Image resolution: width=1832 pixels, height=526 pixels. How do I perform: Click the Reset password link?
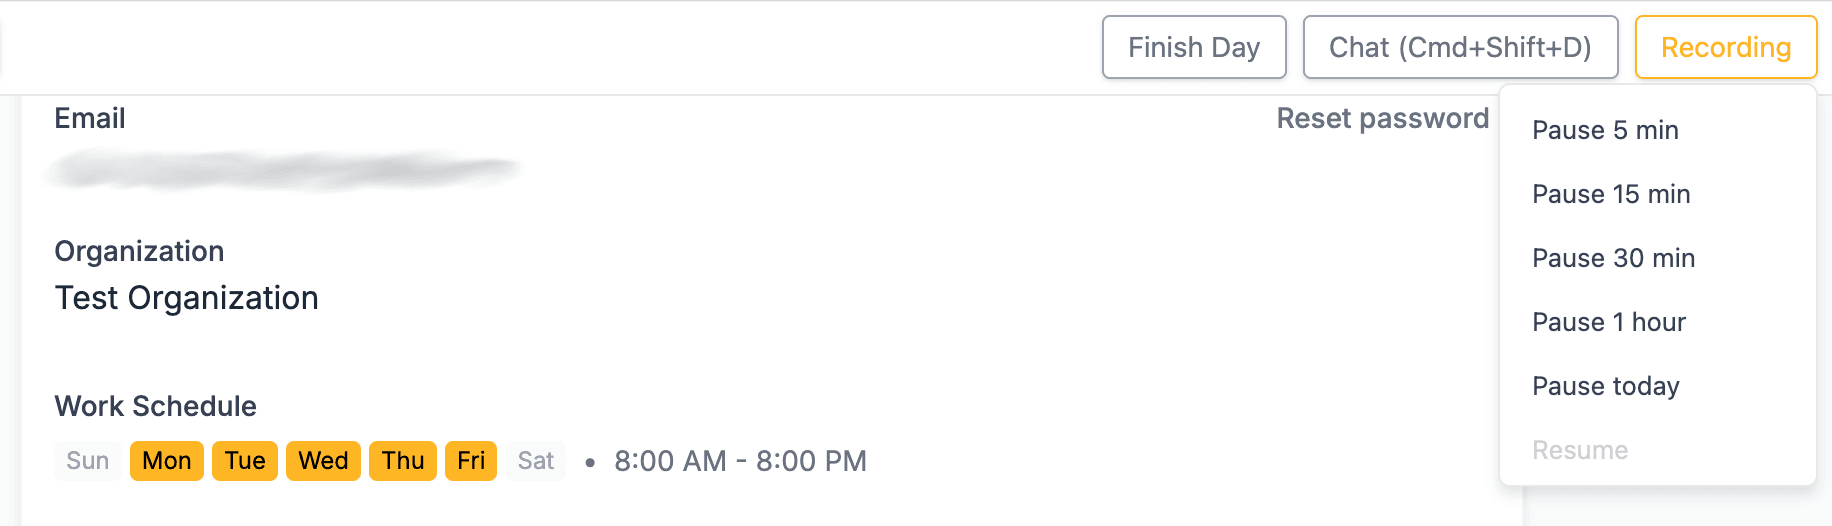point(1382,118)
